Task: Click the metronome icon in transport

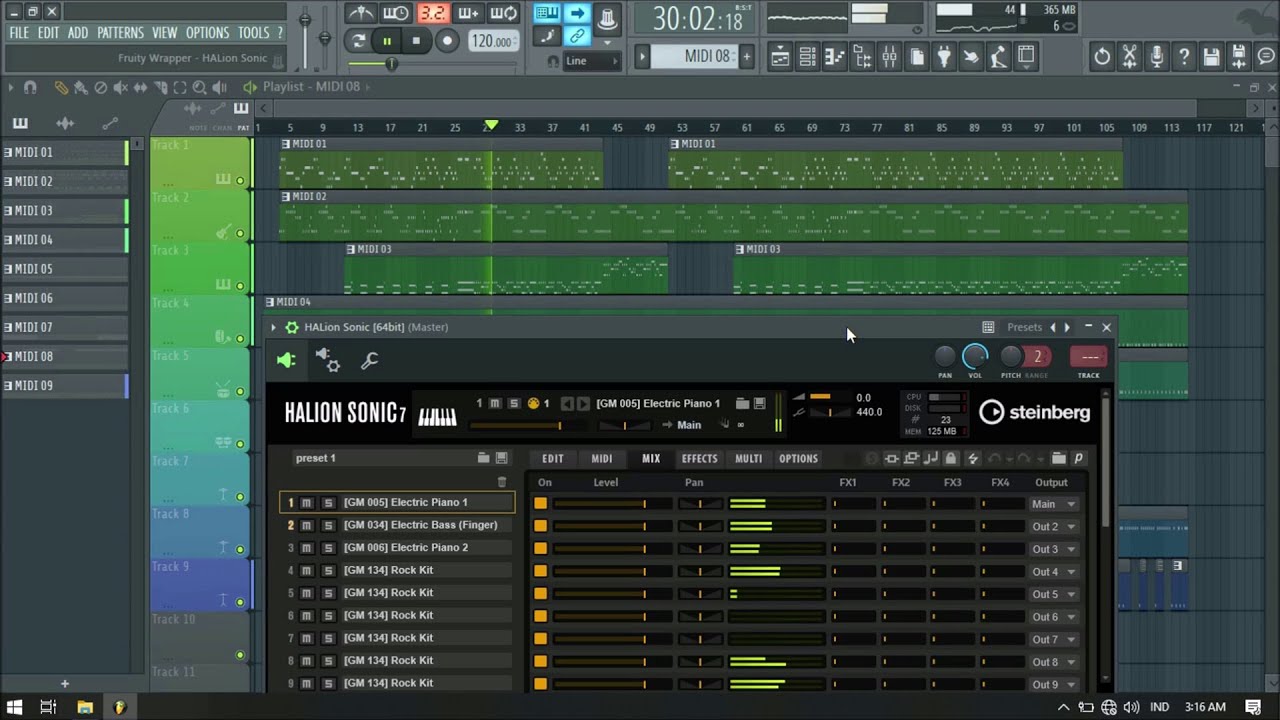Action: pyautogui.click(x=361, y=14)
